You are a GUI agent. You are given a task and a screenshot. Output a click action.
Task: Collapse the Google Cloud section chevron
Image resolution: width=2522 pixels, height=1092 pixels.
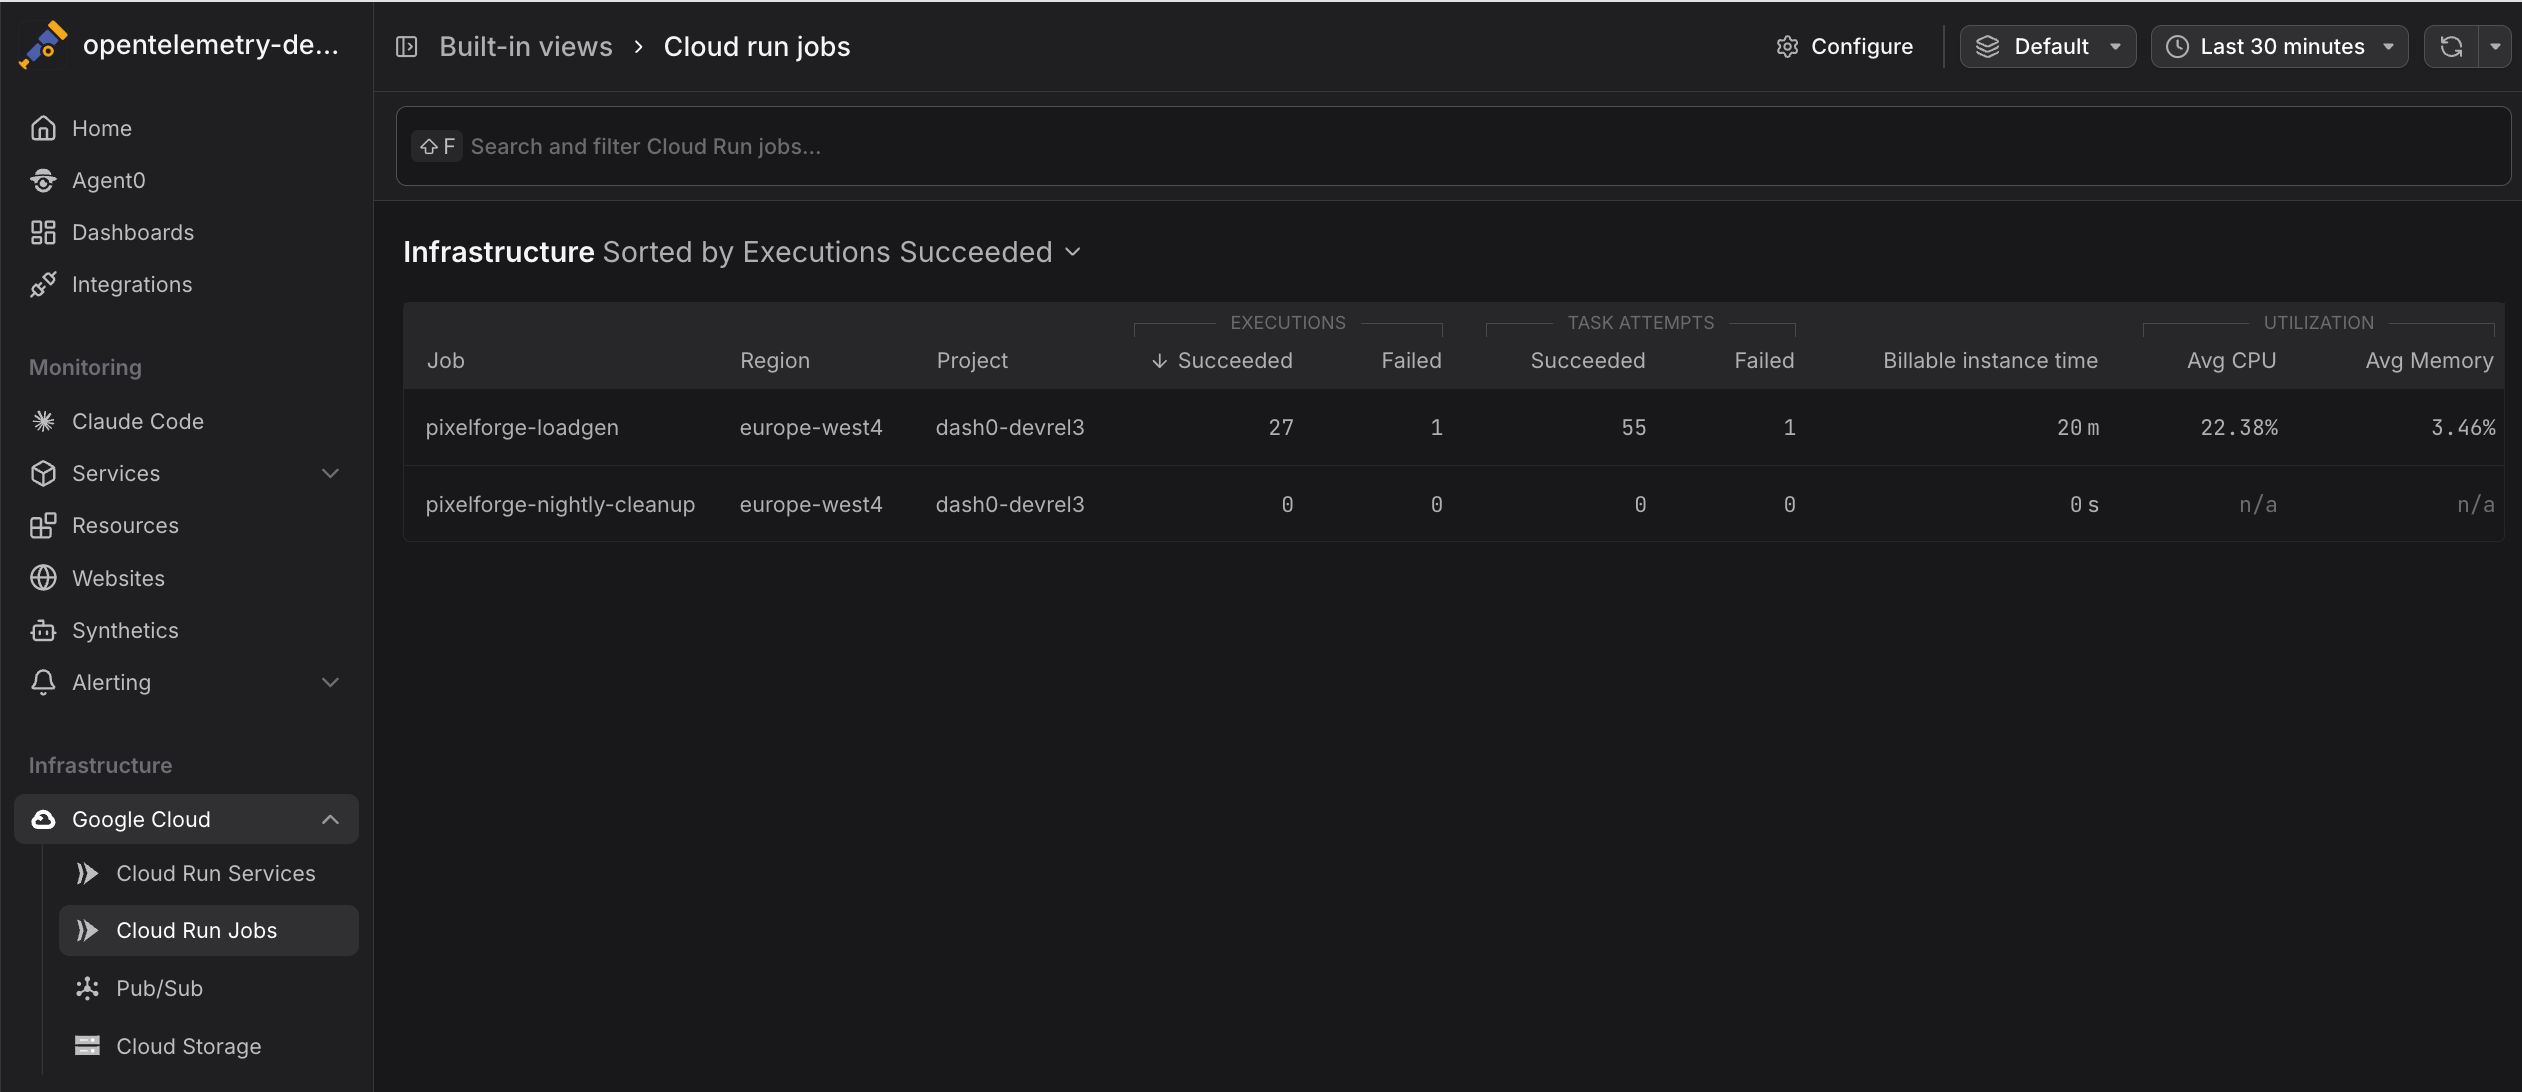pyautogui.click(x=330, y=819)
